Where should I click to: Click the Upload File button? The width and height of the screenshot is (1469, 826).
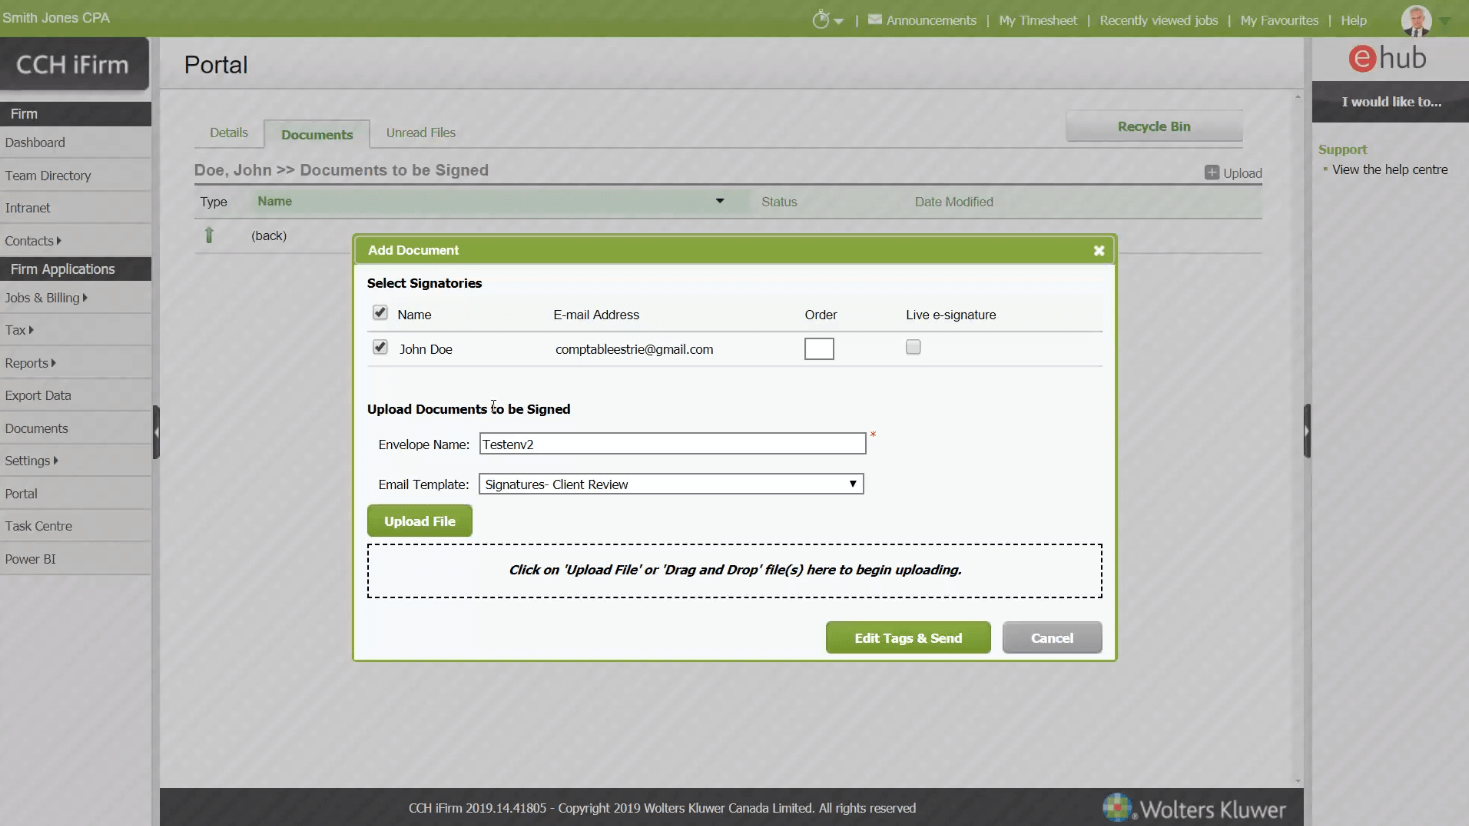click(x=419, y=521)
